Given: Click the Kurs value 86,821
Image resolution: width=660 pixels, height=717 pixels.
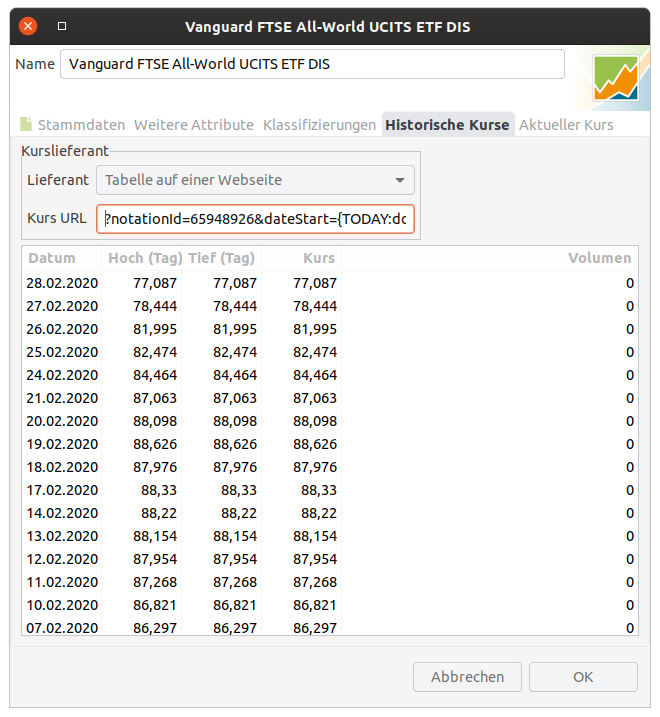Looking at the screenshot, I should 315,605.
